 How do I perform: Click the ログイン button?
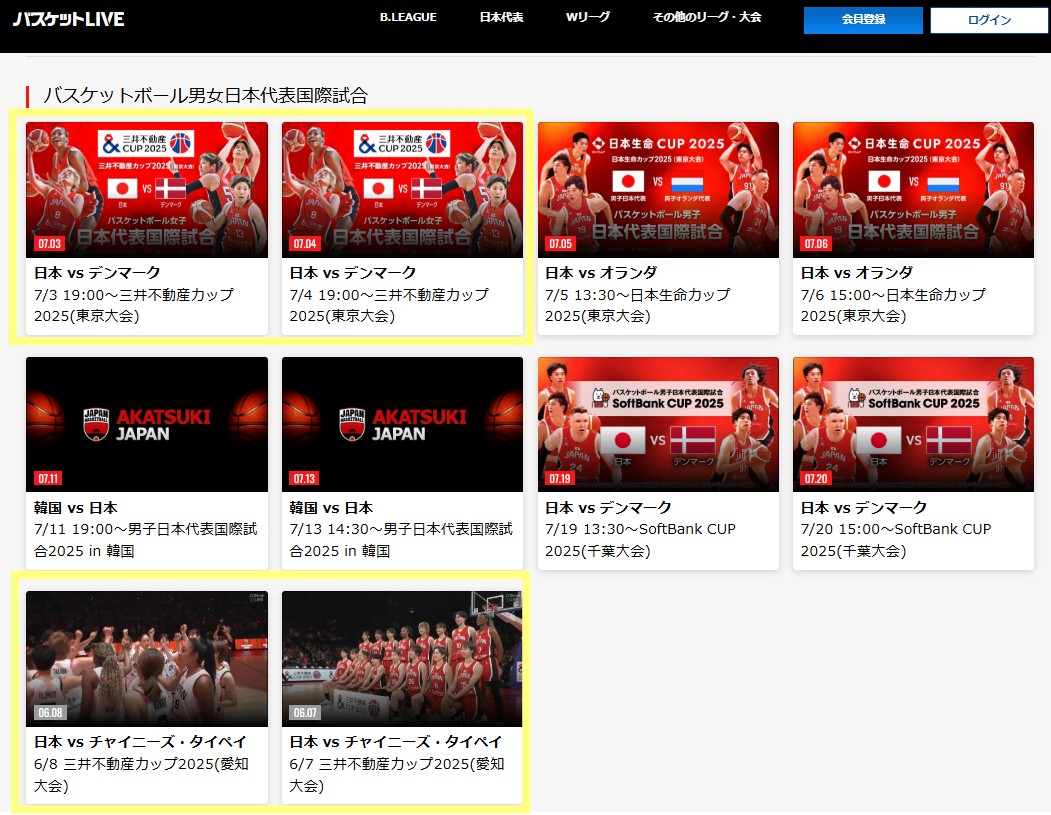(989, 20)
